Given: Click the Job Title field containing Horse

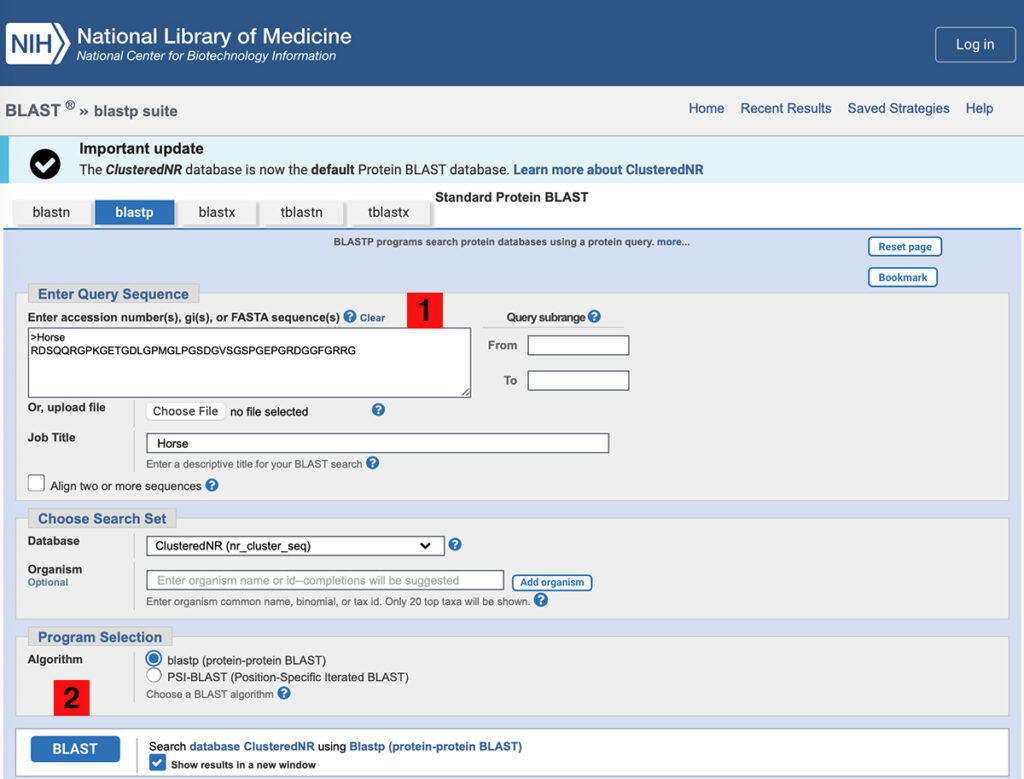Looking at the screenshot, I should tap(377, 443).
